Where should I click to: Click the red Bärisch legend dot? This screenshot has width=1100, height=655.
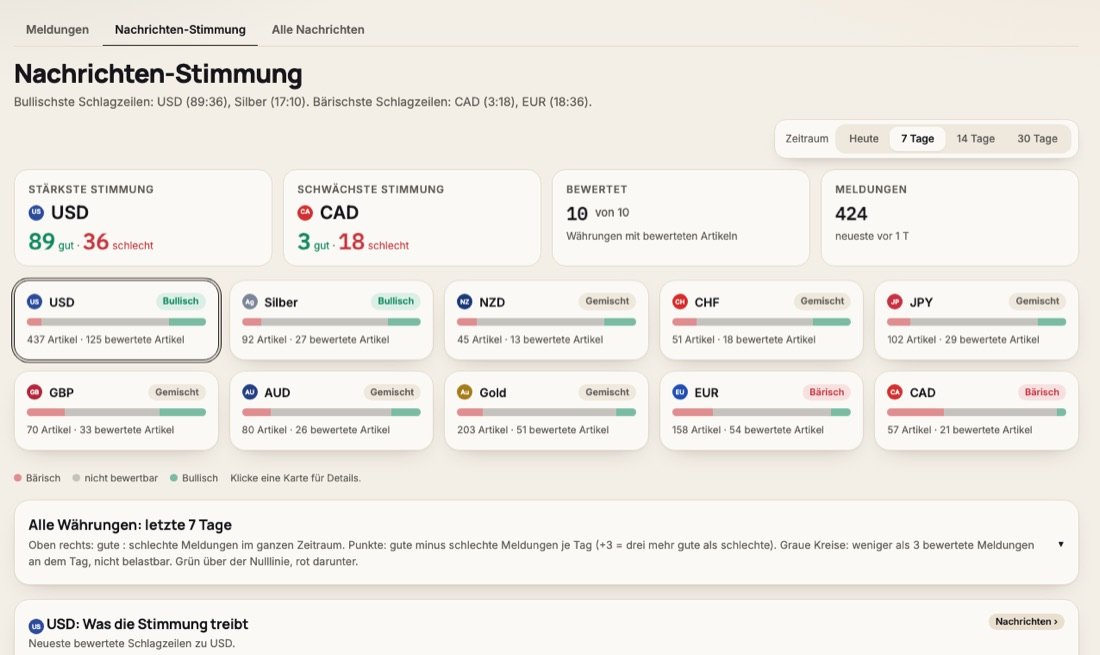(x=18, y=478)
